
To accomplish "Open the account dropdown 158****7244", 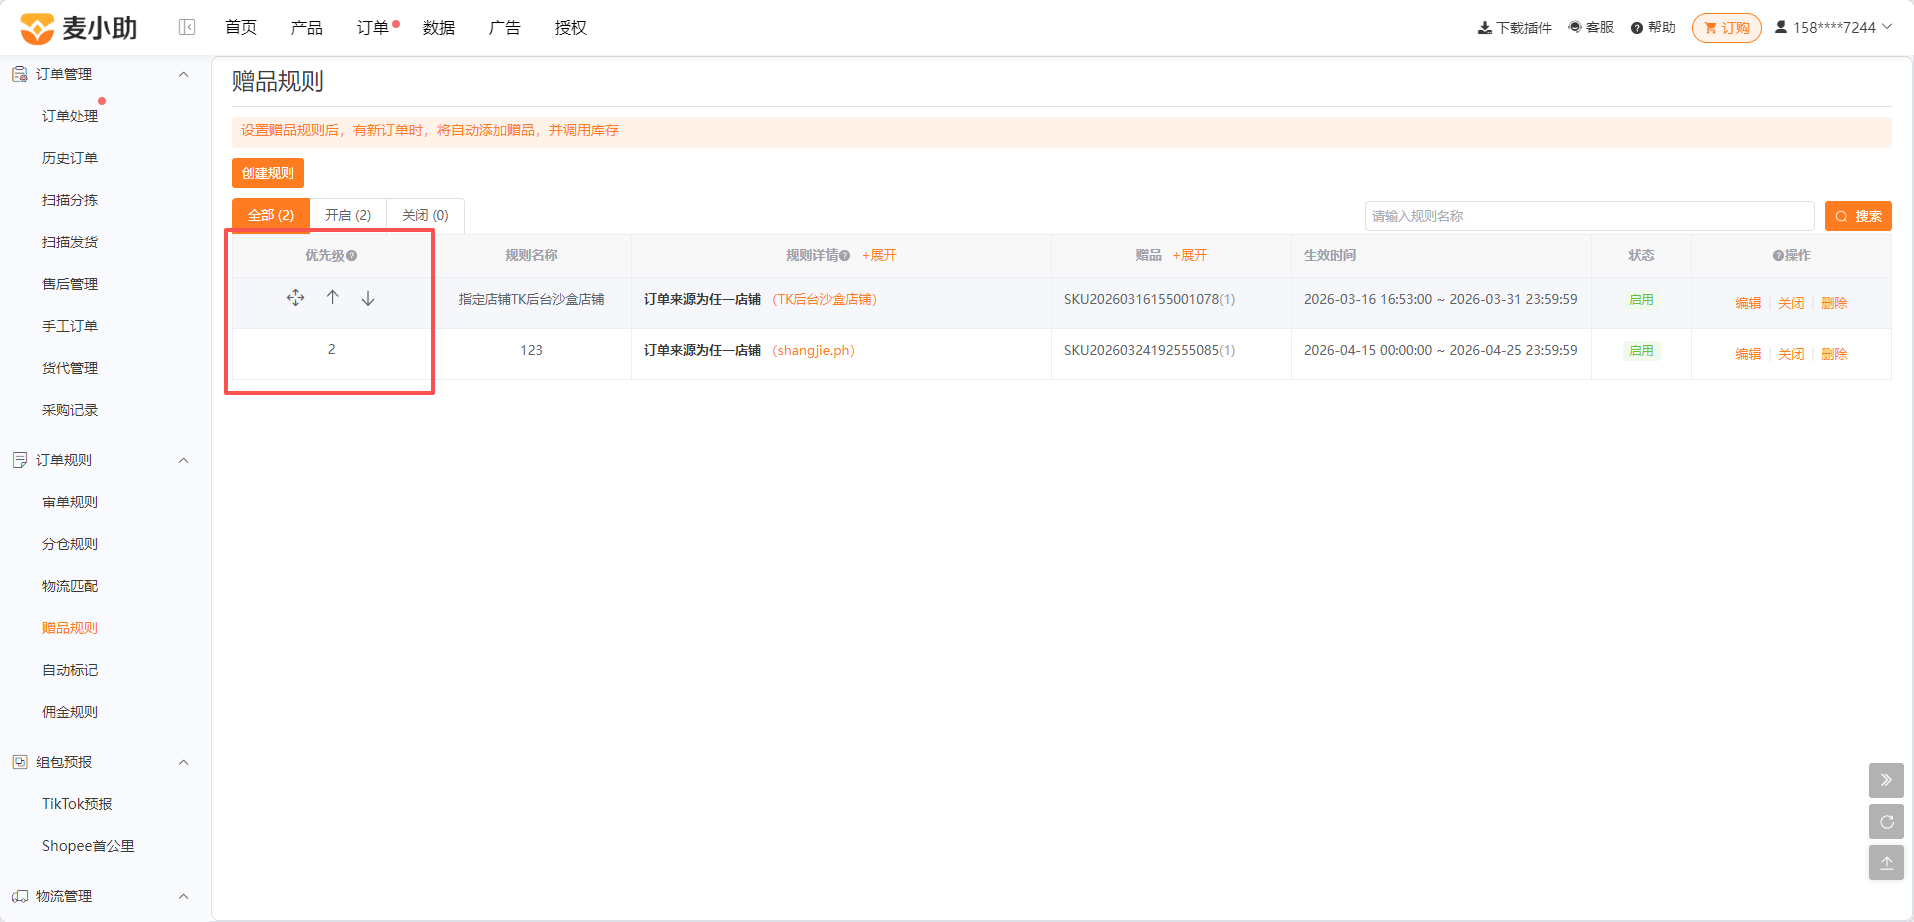I will [1833, 27].
